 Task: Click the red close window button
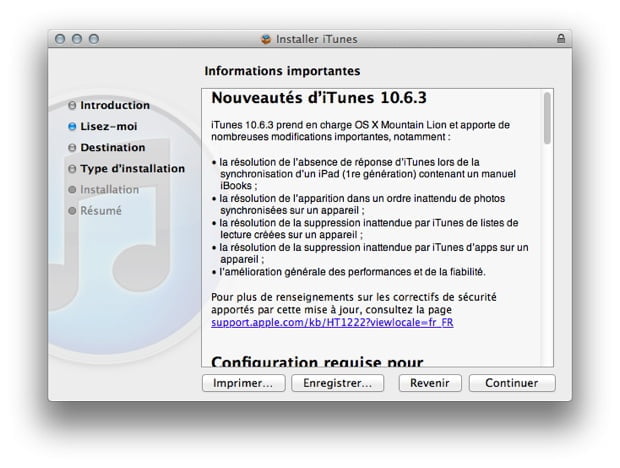pos(60,39)
